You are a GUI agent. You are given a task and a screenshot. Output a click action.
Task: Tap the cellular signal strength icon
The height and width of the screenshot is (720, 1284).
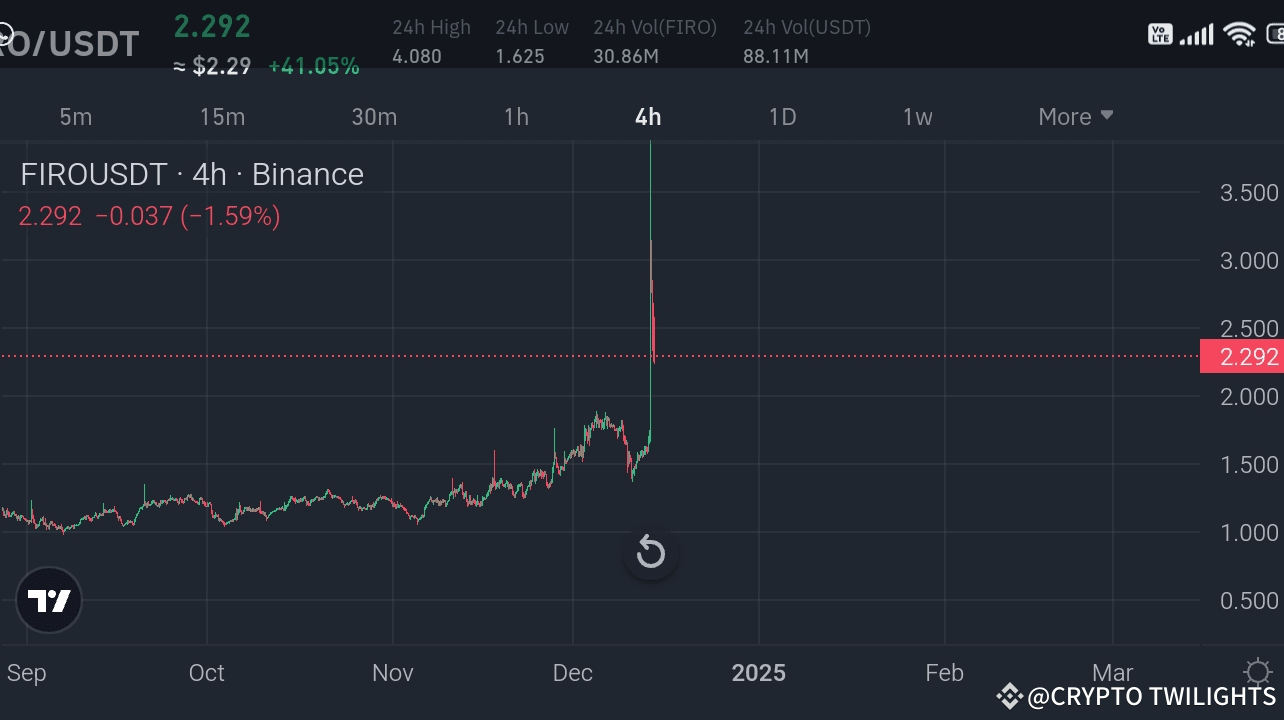[x=1196, y=33]
